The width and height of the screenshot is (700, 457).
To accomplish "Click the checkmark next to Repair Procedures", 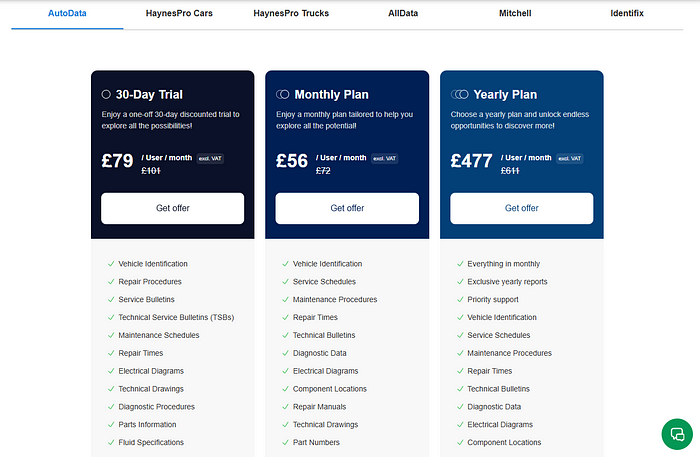I will (x=111, y=282).
